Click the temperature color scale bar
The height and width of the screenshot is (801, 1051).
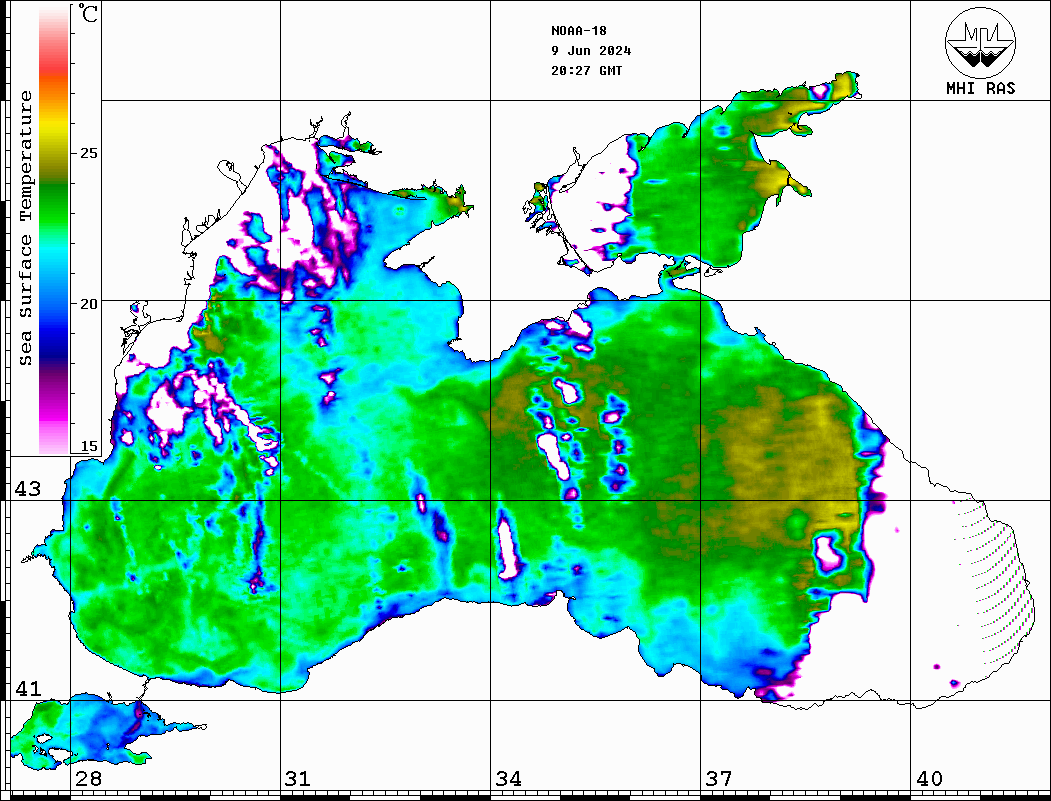(x=54, y=230)
